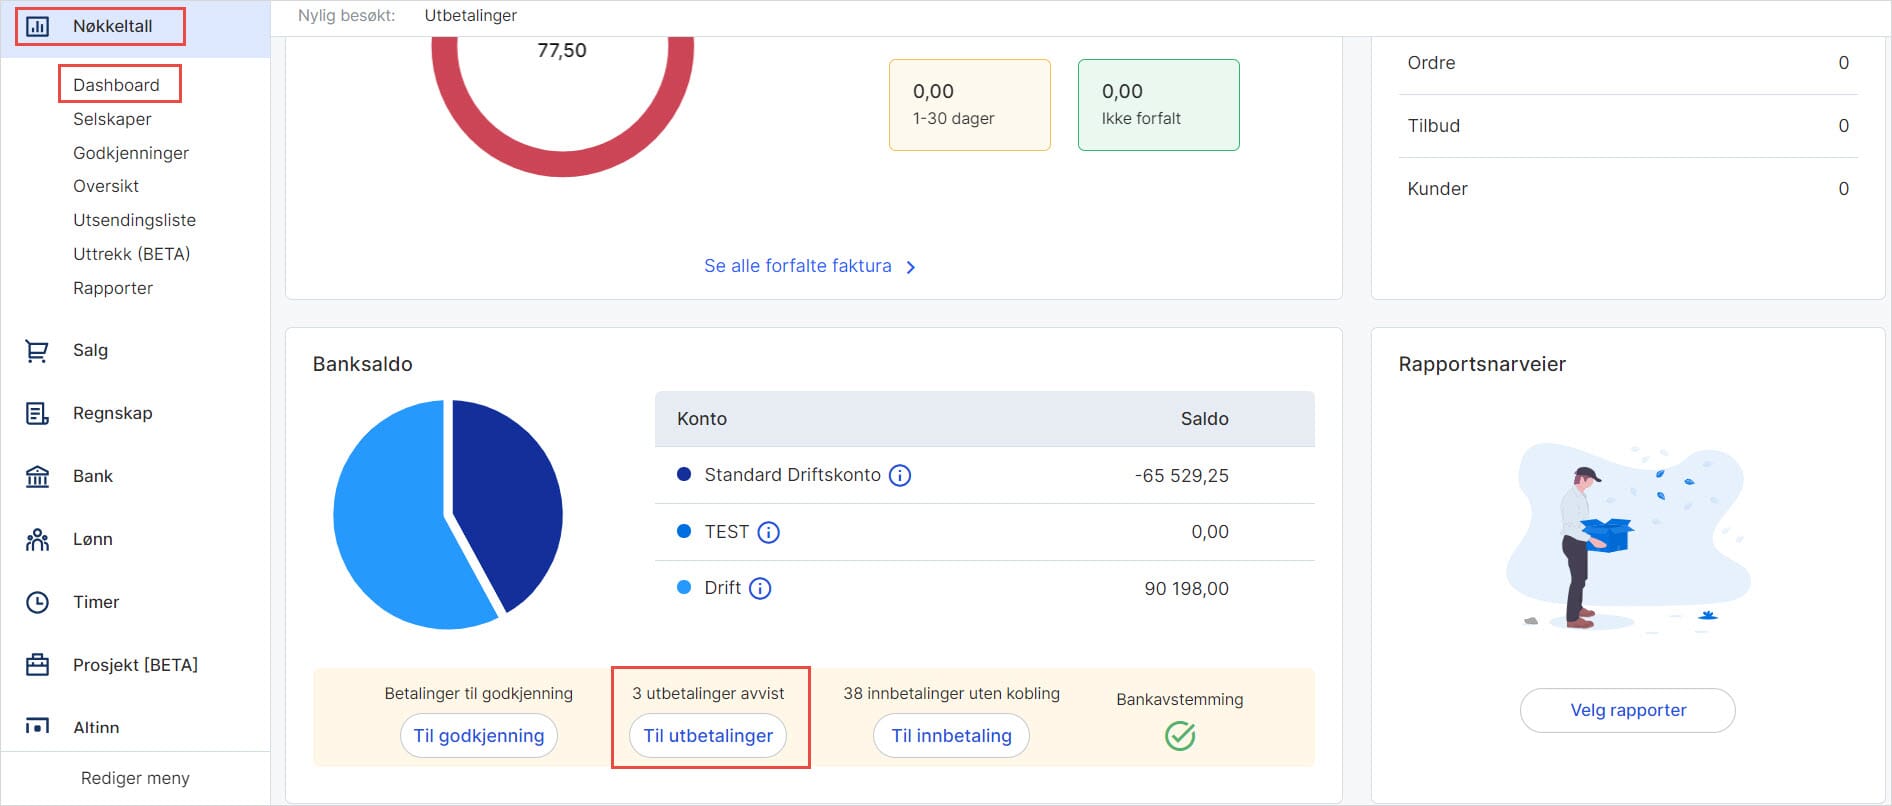Click the -65 529,25 balance value
Image resolution: width=1892 pixels, height=806 pixels.
(1182, 476)
